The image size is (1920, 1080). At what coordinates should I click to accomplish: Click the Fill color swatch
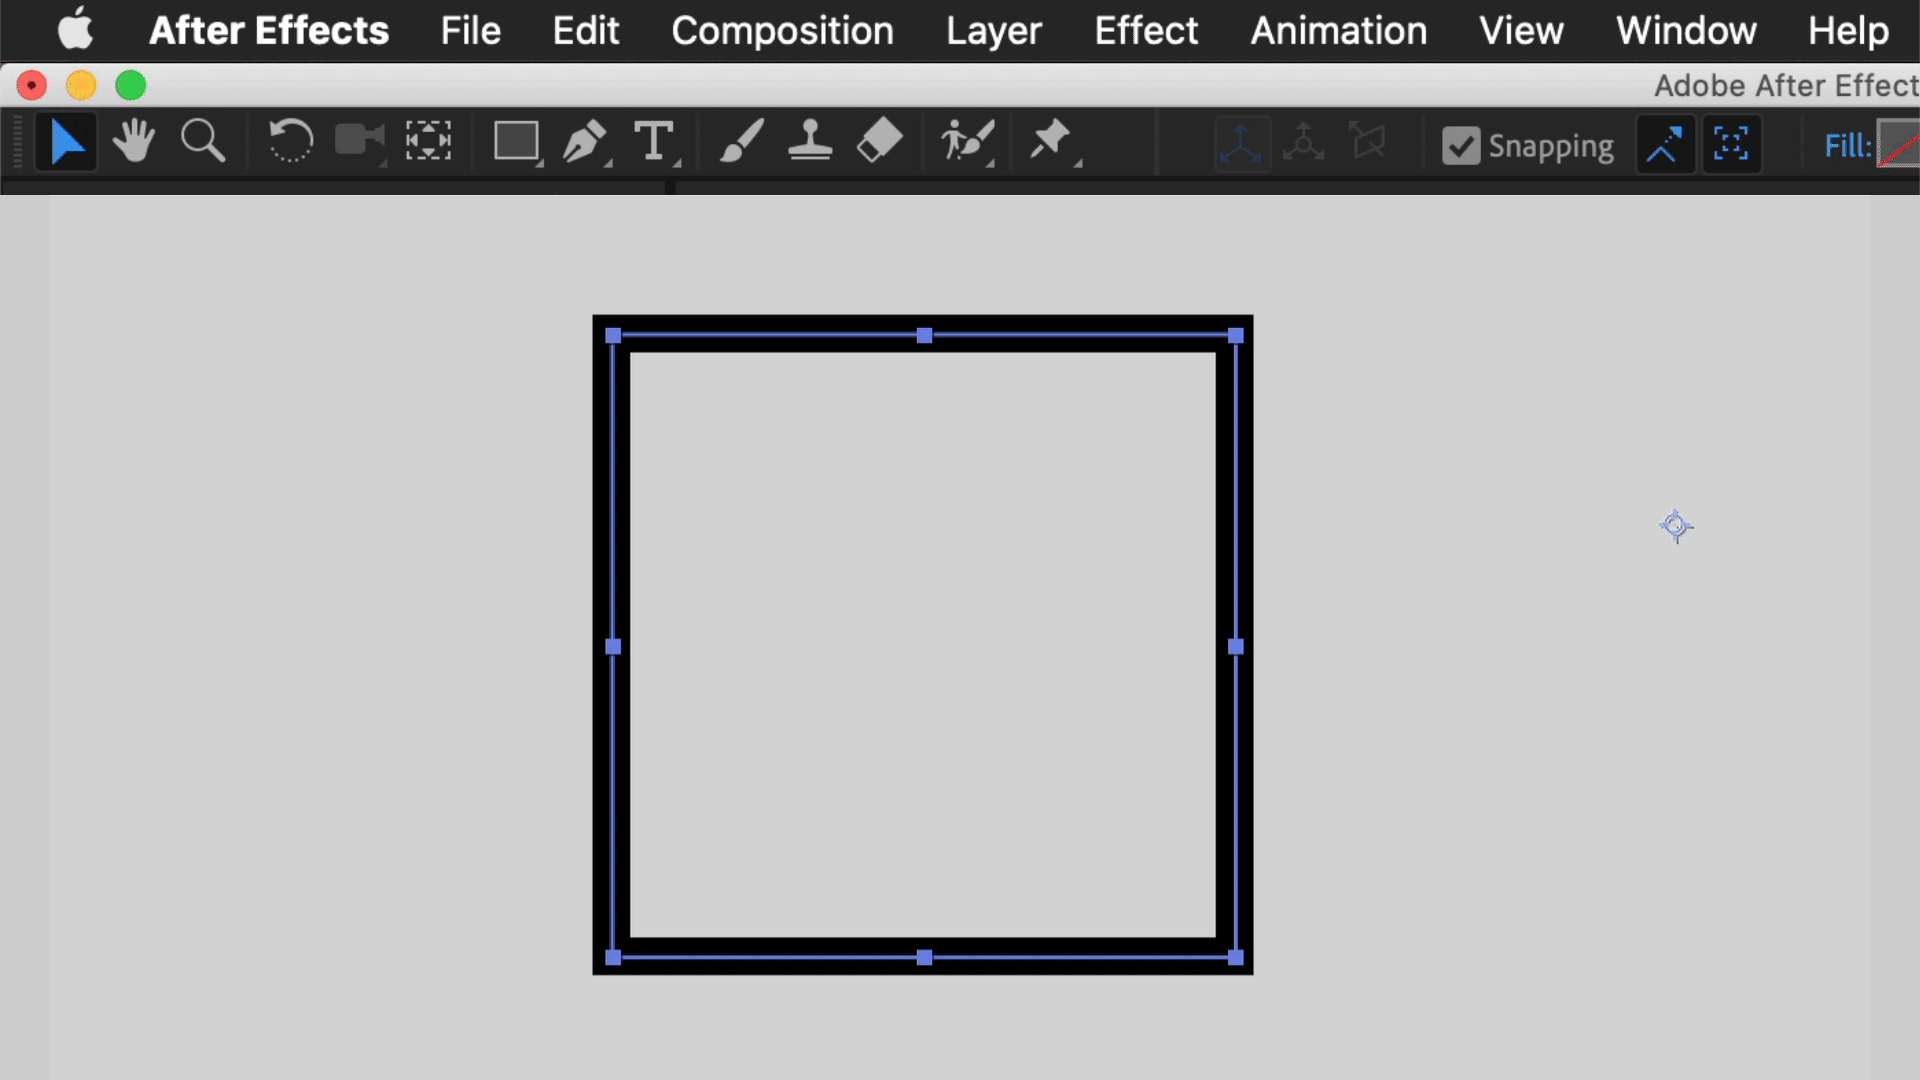[x=1898, y=145]
